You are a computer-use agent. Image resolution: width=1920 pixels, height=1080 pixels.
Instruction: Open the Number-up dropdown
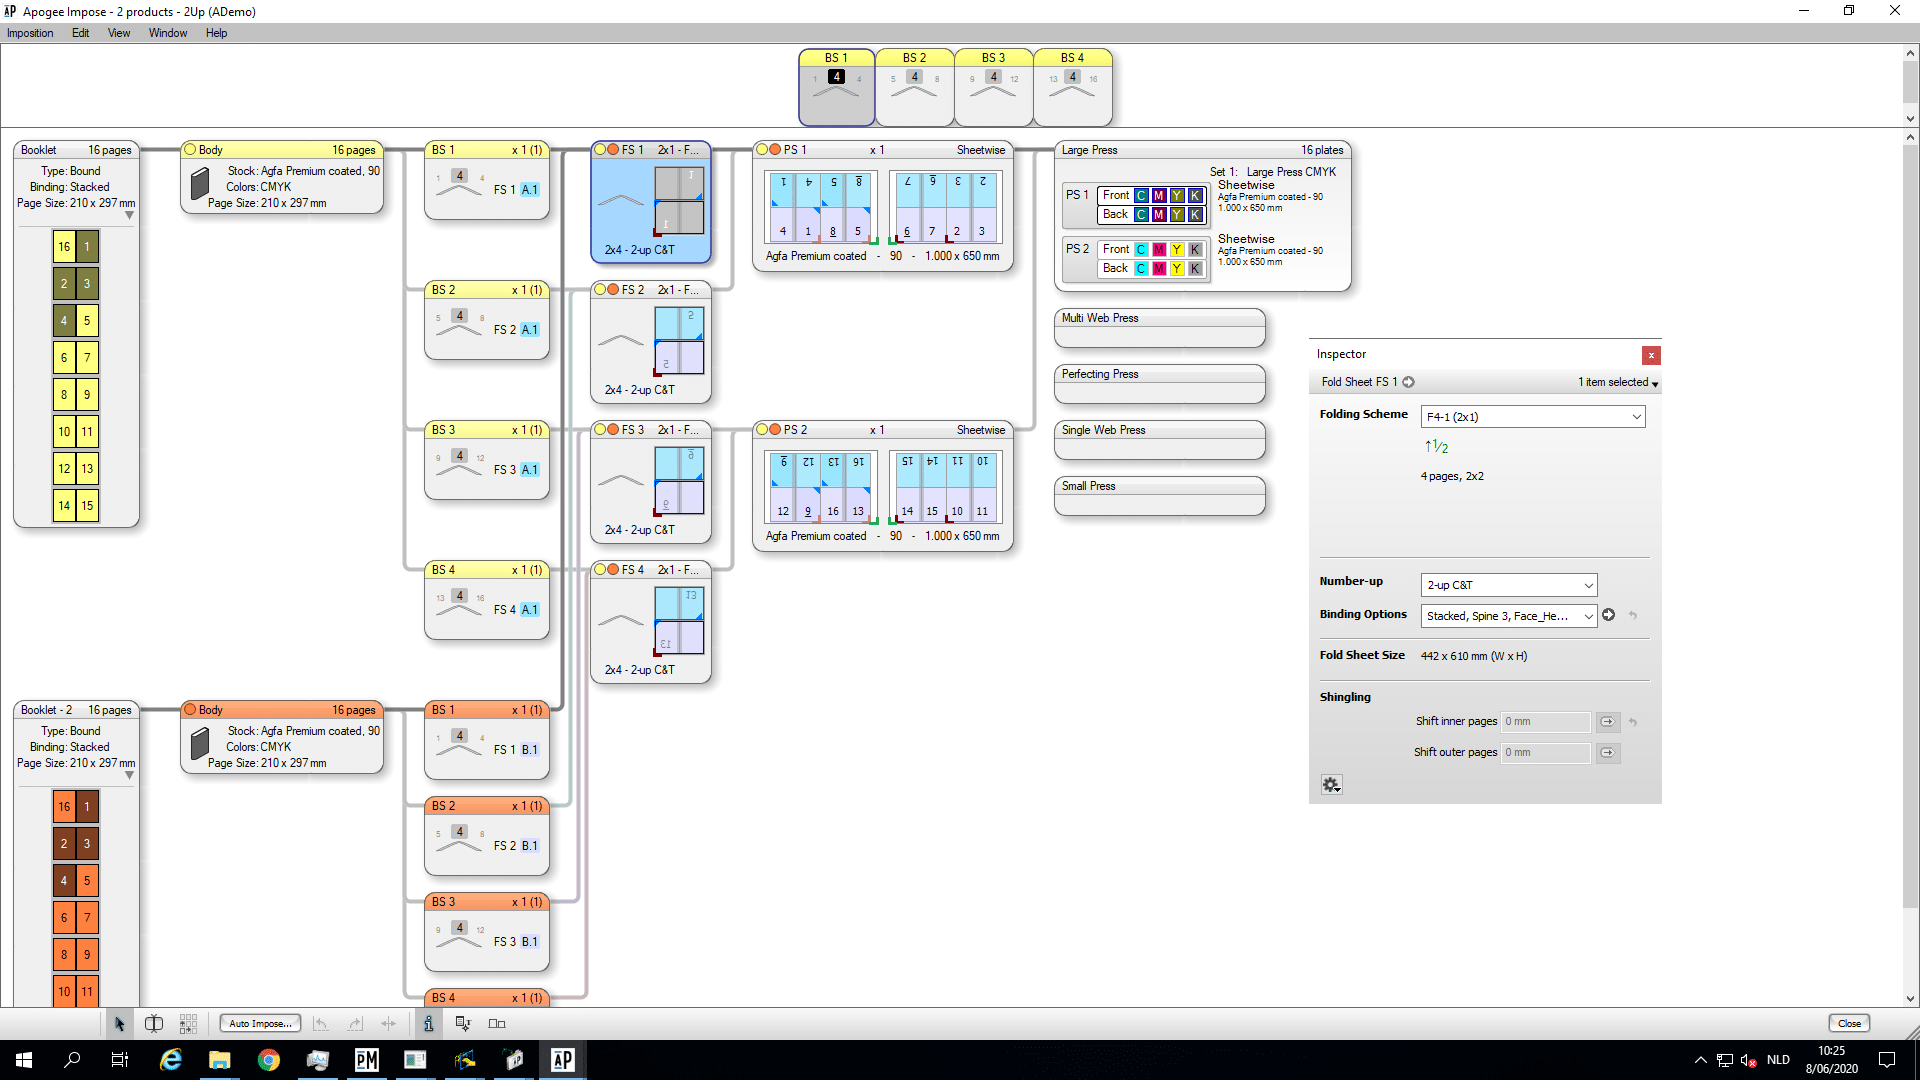(1509, 585)
